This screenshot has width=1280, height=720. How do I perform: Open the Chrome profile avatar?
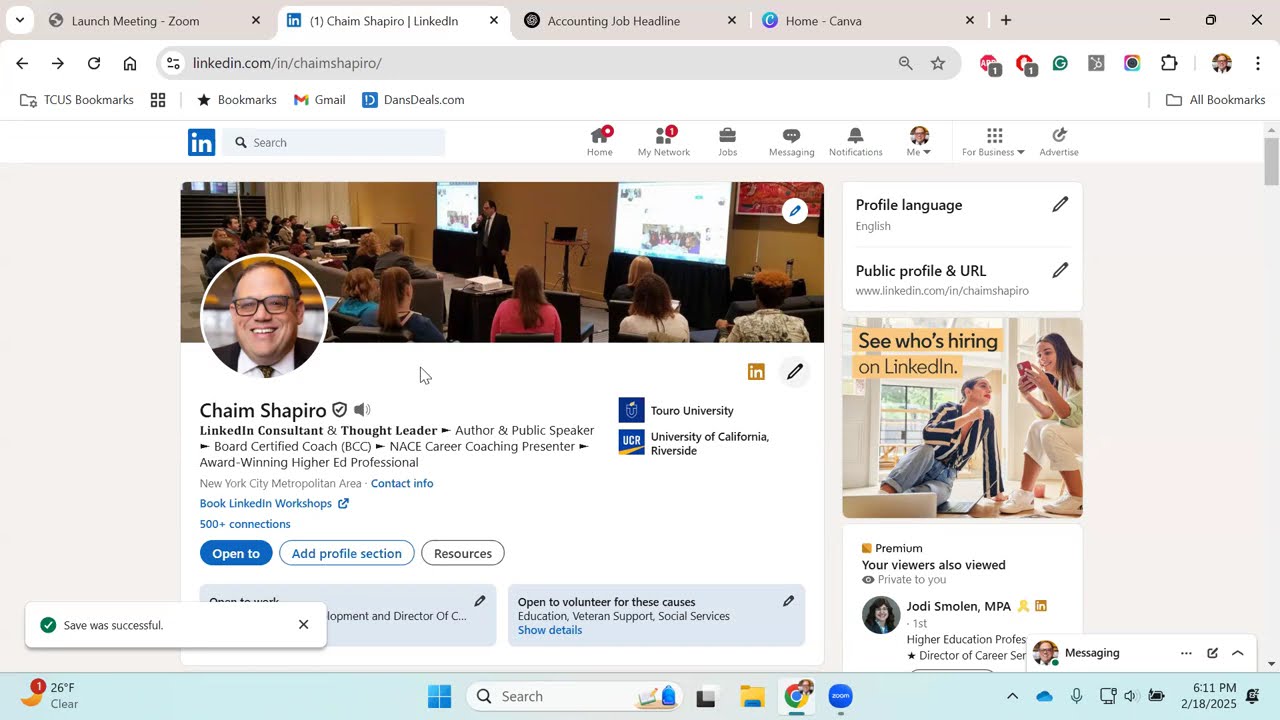1221,63
